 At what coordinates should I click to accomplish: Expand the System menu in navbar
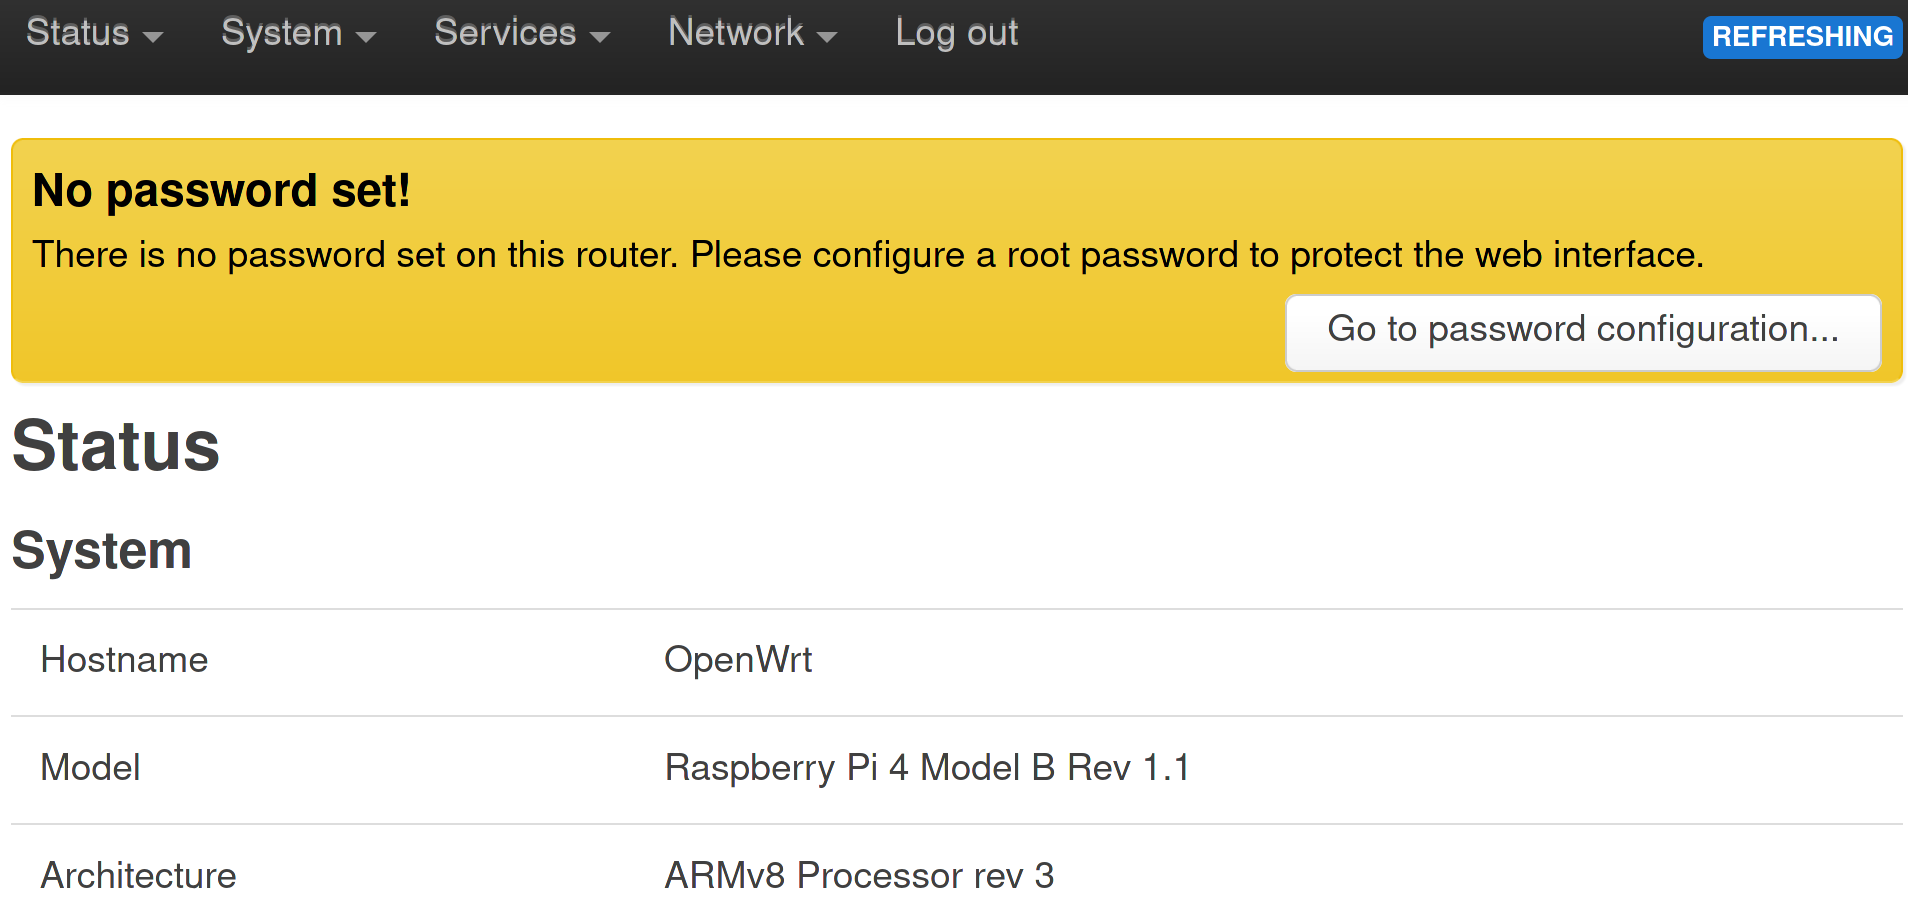tap(298, 33)
